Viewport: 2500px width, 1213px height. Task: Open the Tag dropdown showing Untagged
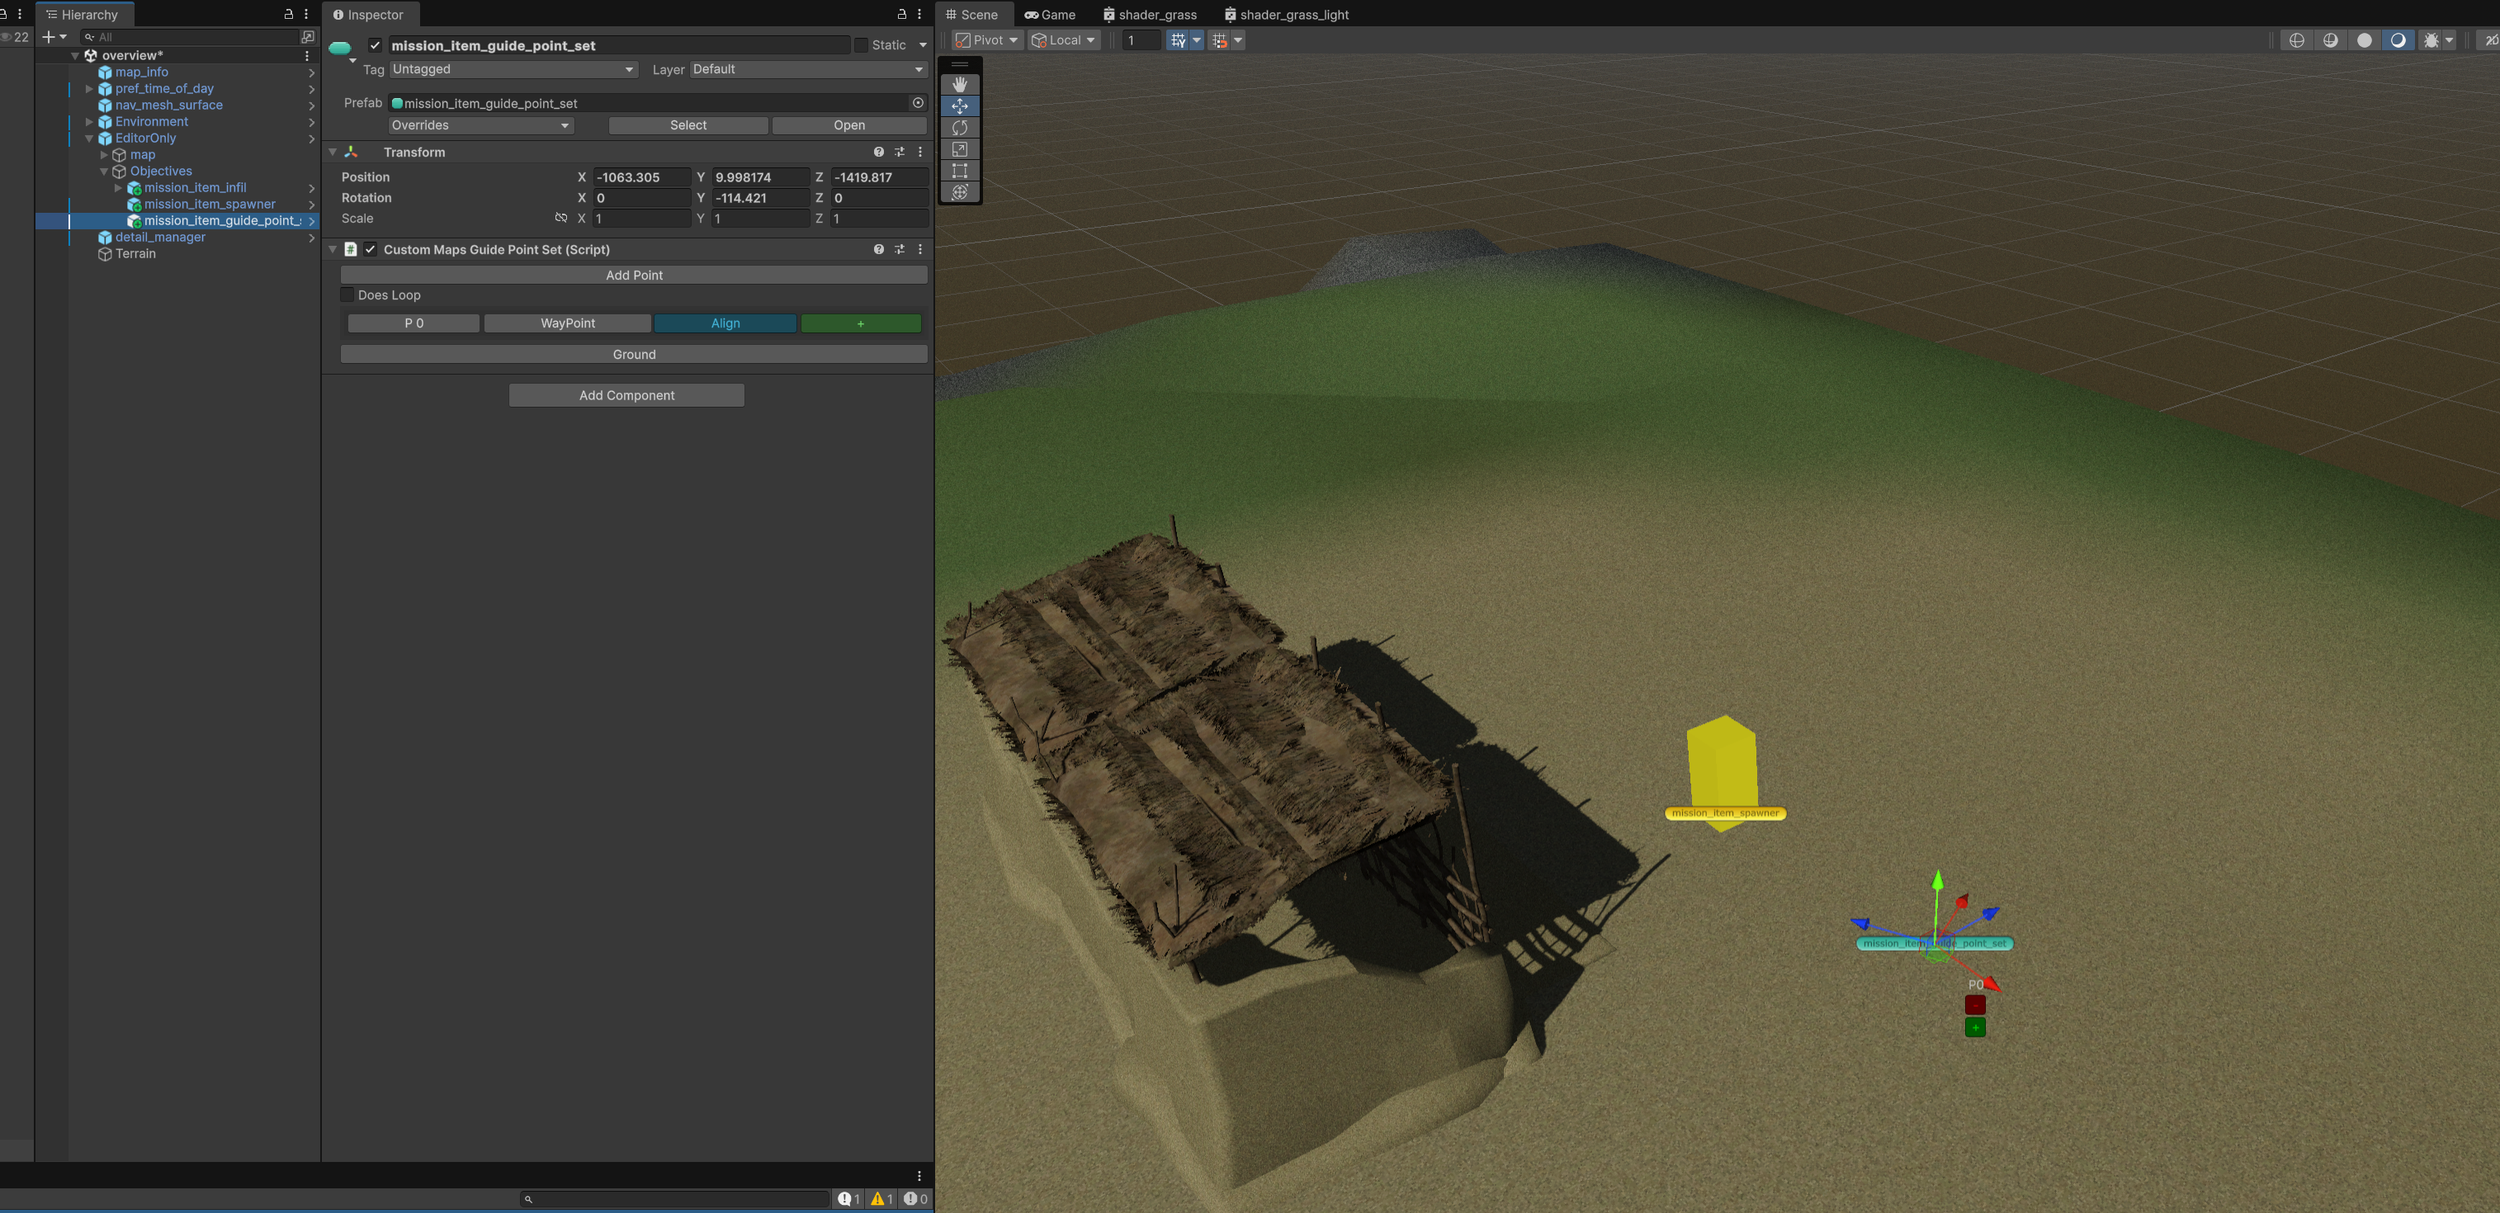pyautogui.click(x=512, y=69)
